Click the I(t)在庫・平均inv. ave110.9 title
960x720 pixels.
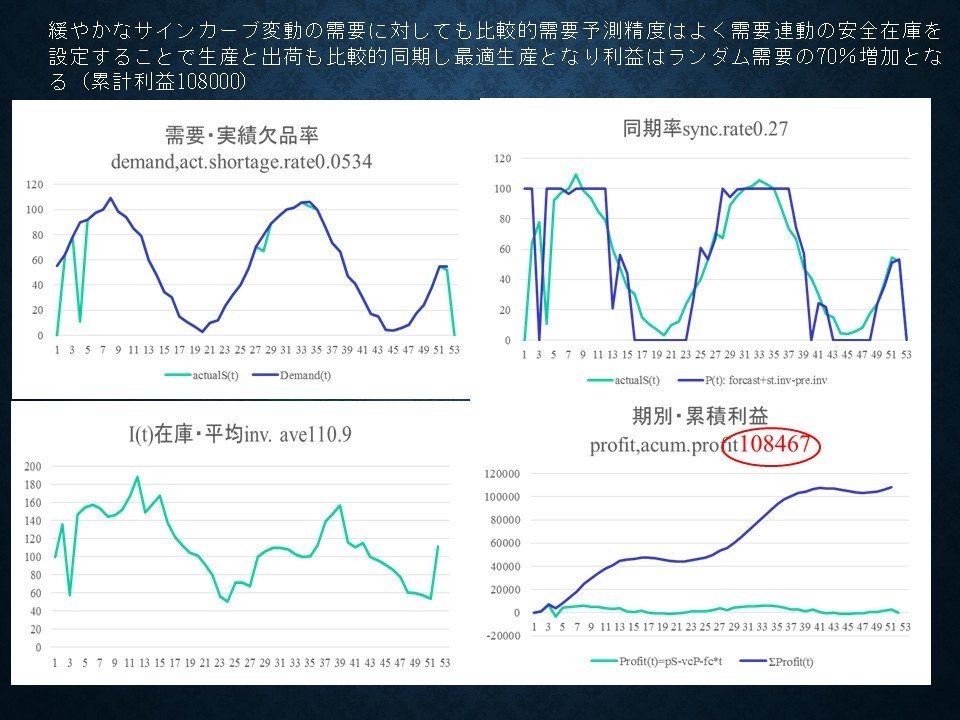(x=240, y=434)
